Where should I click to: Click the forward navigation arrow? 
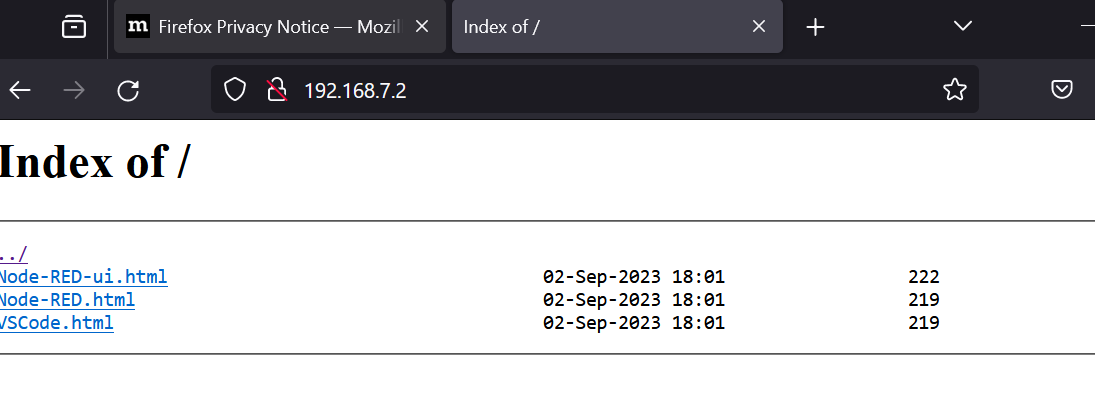click(74, 91)
